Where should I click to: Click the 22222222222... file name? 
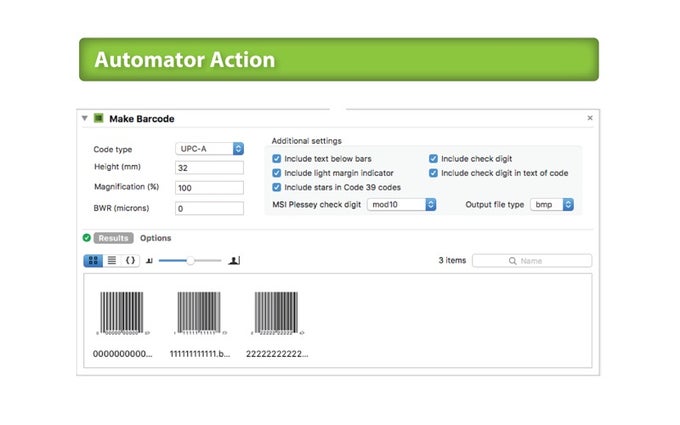click(277, 354)
